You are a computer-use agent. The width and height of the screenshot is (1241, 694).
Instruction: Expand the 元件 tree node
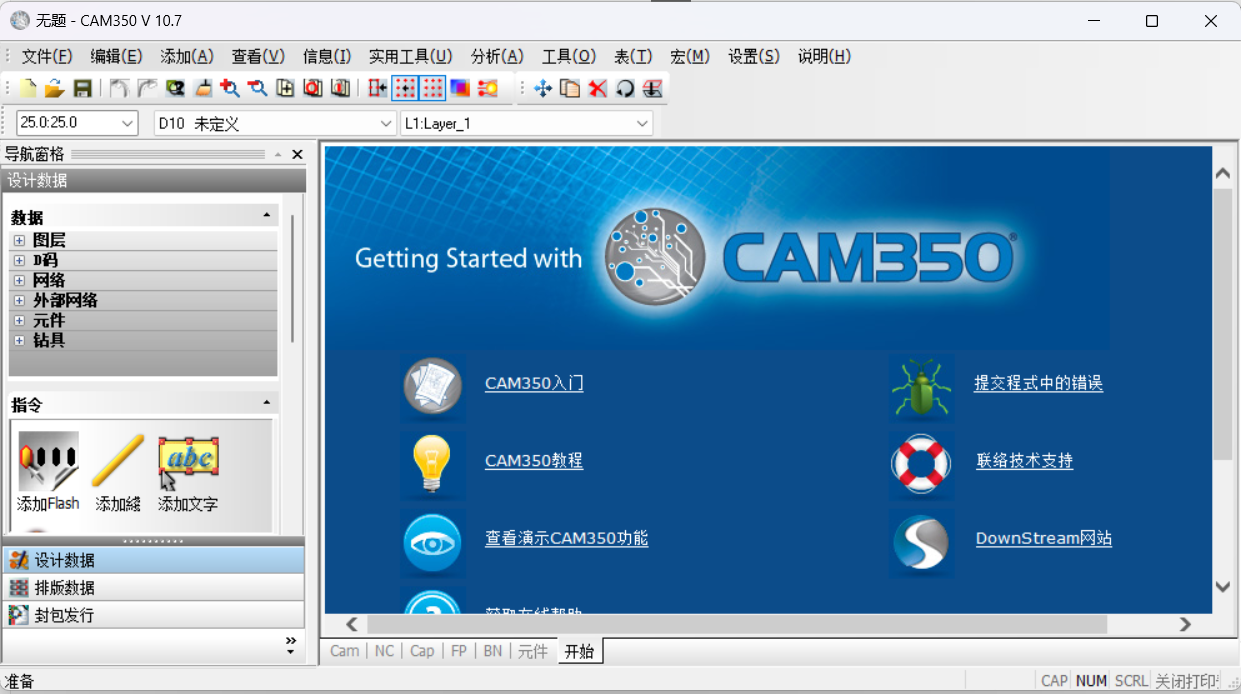19,320
